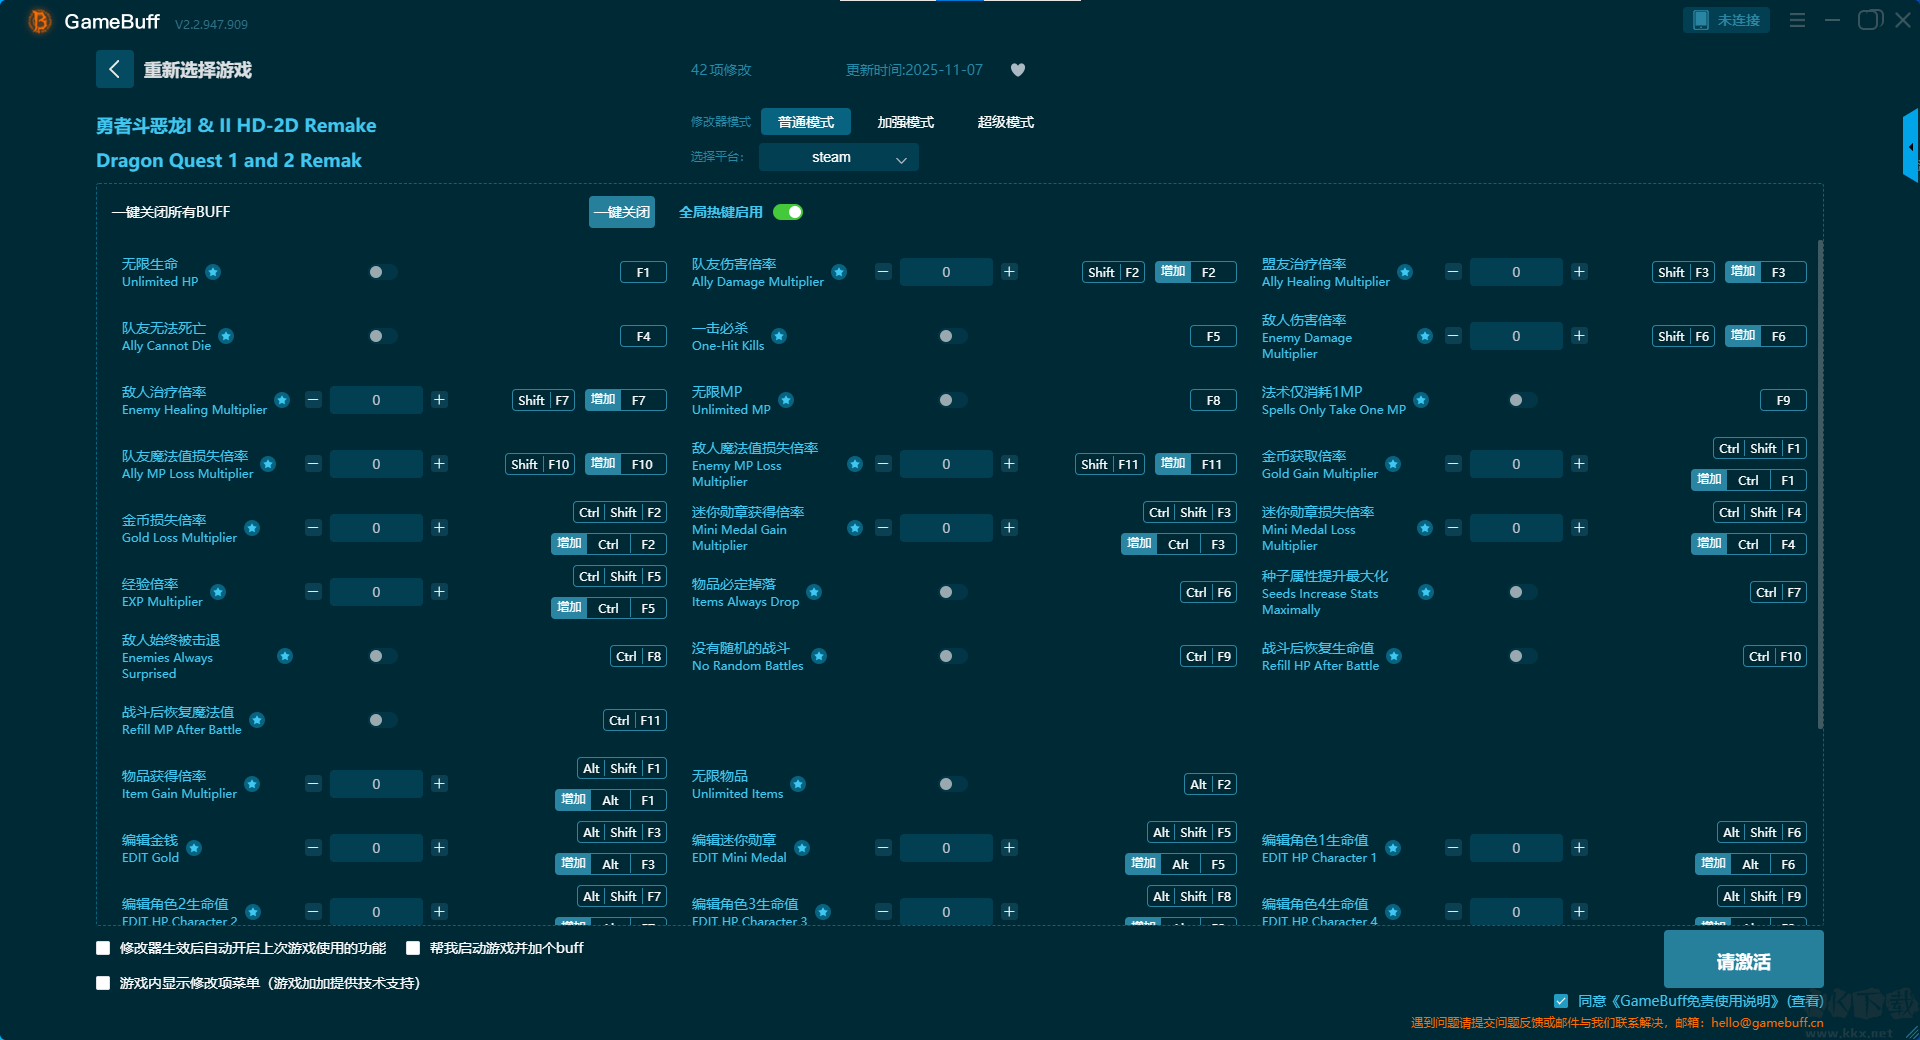The height and width of the screenshot is (1040, 1920).
Task: Check the in-game trainer menu display checkbox
Action: pos(103,983)
